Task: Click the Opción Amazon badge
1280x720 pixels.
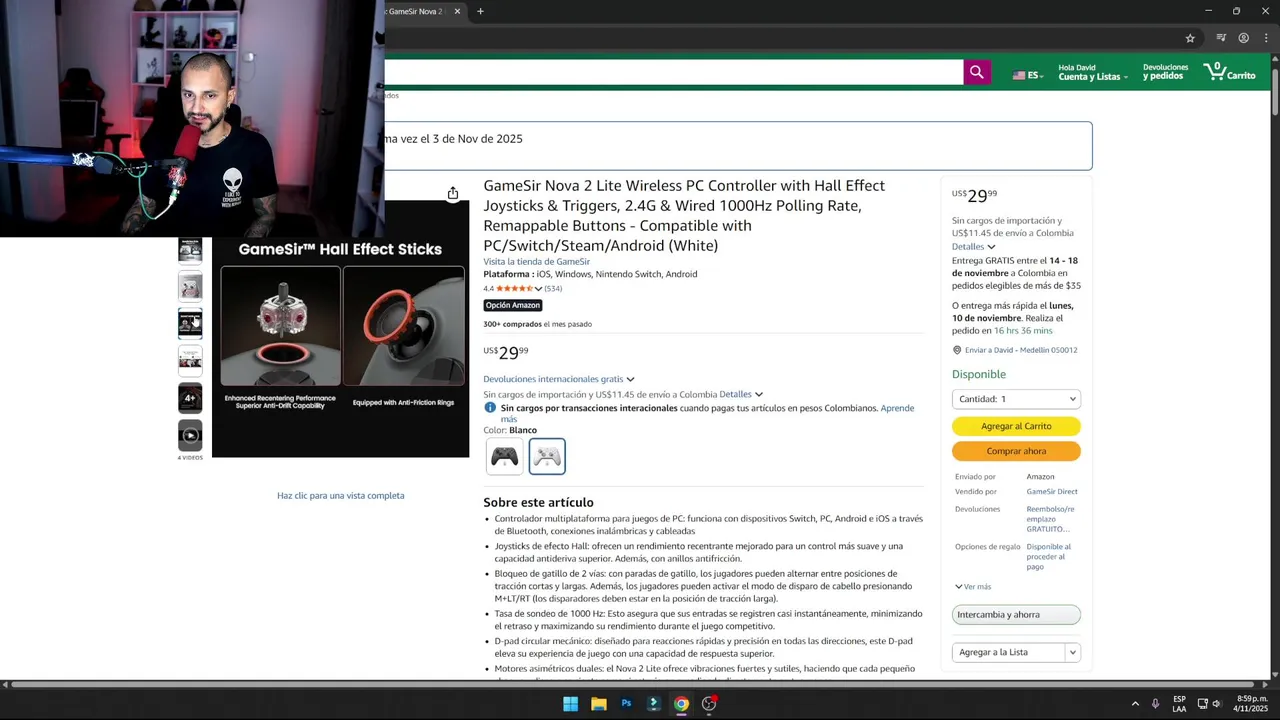Action: 513,305
